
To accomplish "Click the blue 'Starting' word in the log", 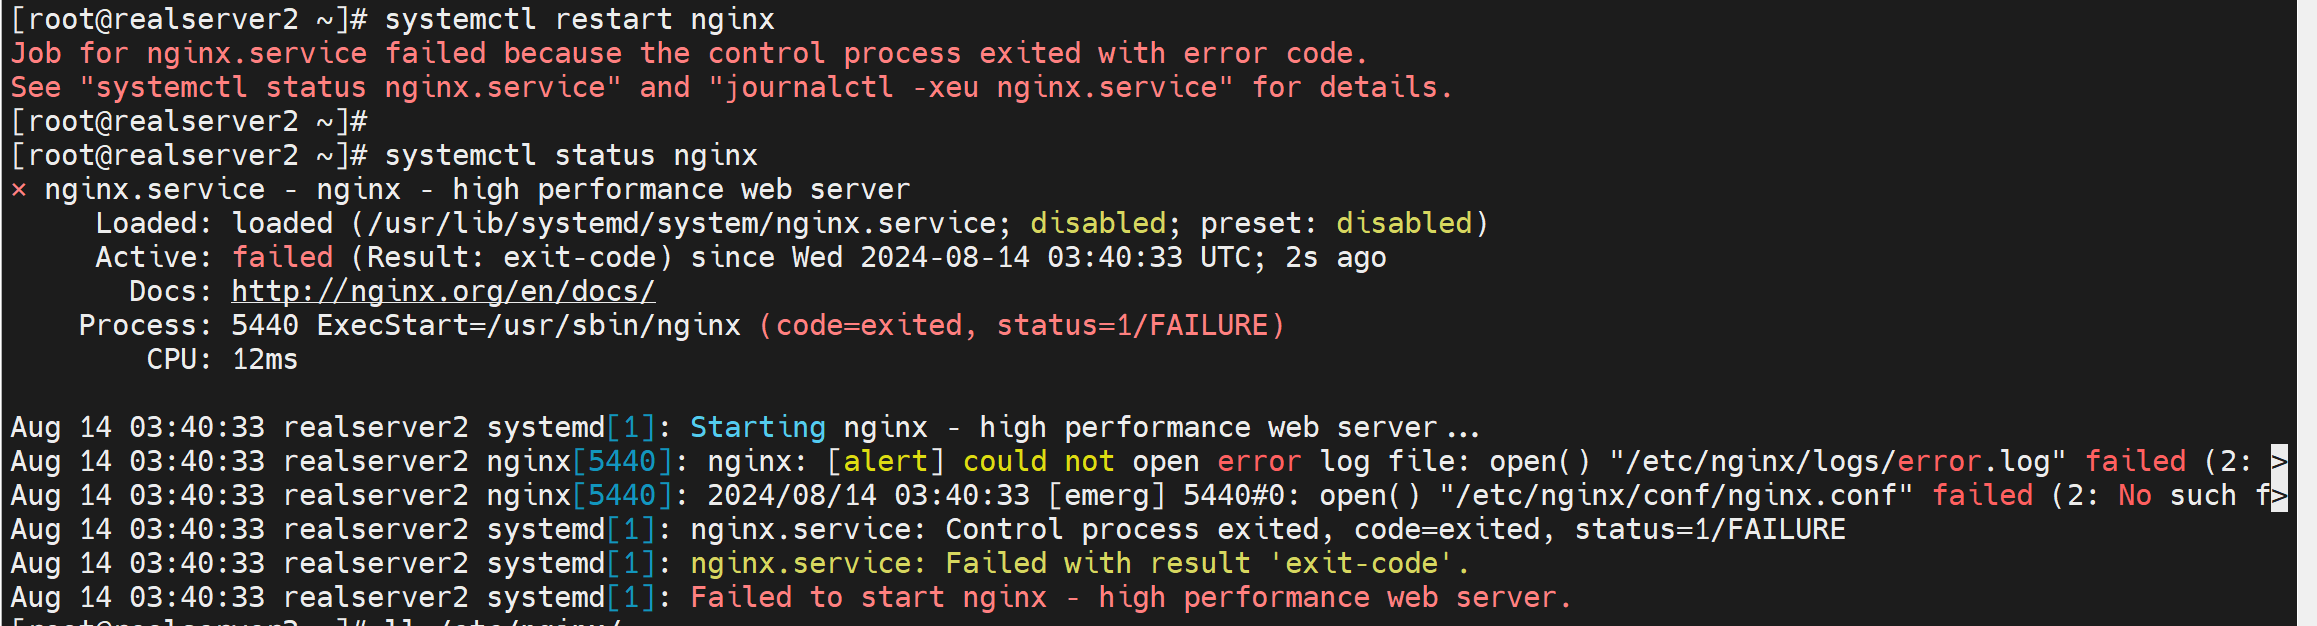I will tap(757, 427).
